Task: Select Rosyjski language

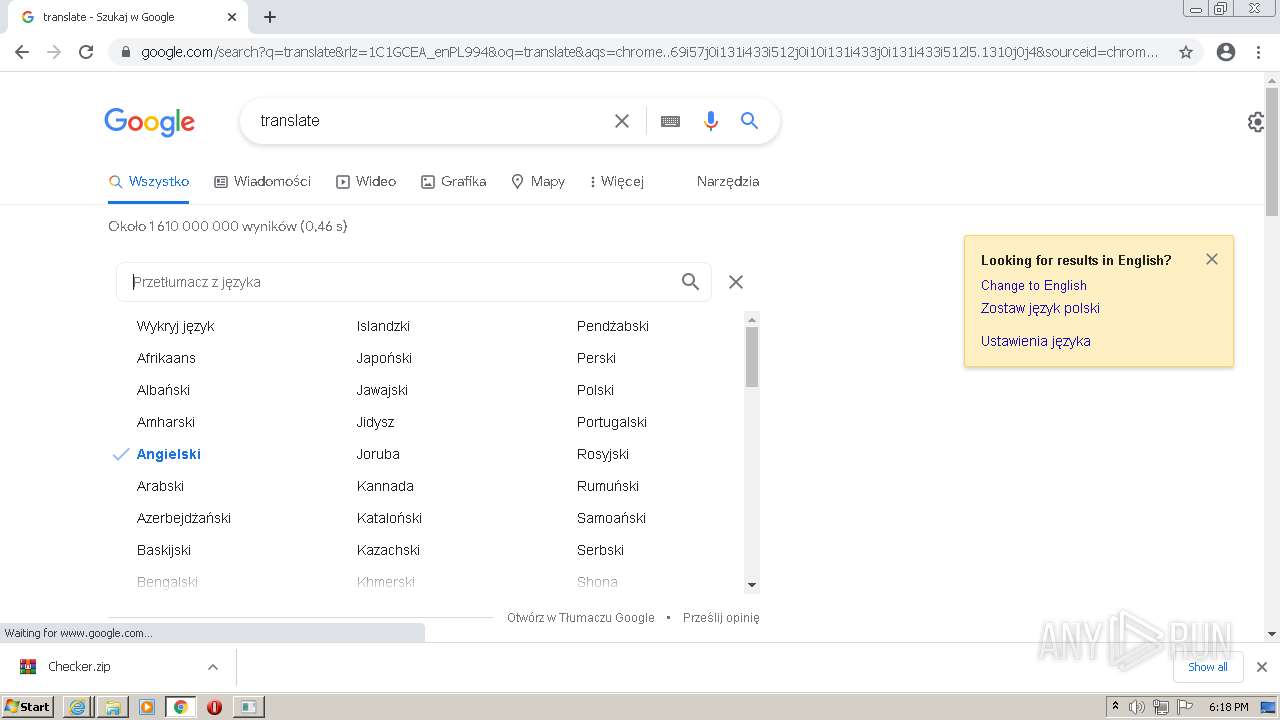Action: (x=603, y=454)
